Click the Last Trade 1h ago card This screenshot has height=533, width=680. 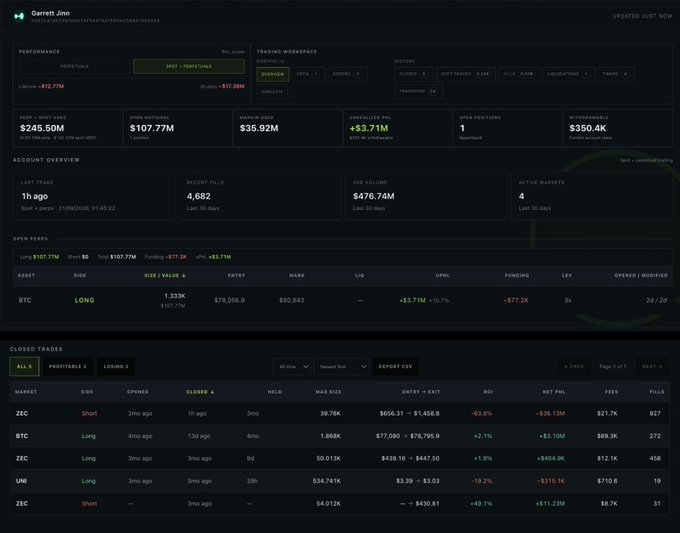click(x=94, y=196)
